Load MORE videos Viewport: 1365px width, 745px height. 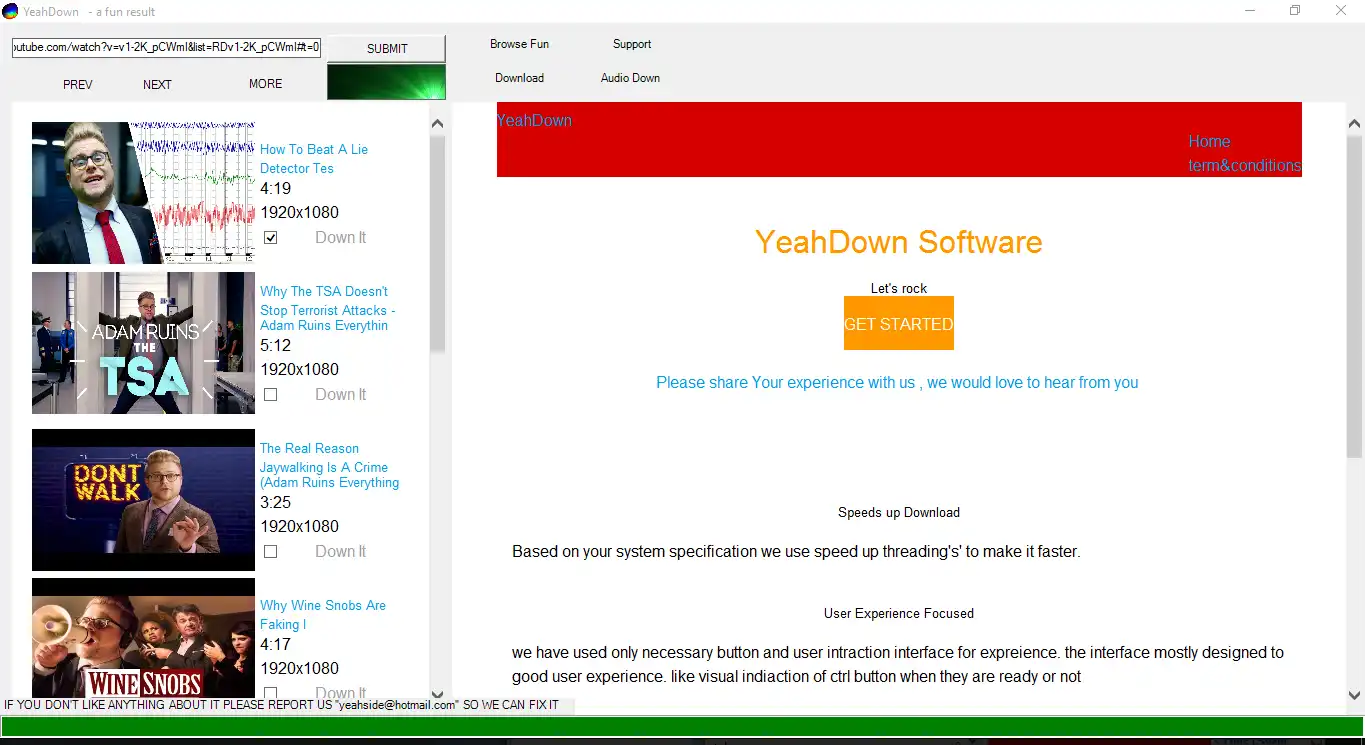coord(265,84)
